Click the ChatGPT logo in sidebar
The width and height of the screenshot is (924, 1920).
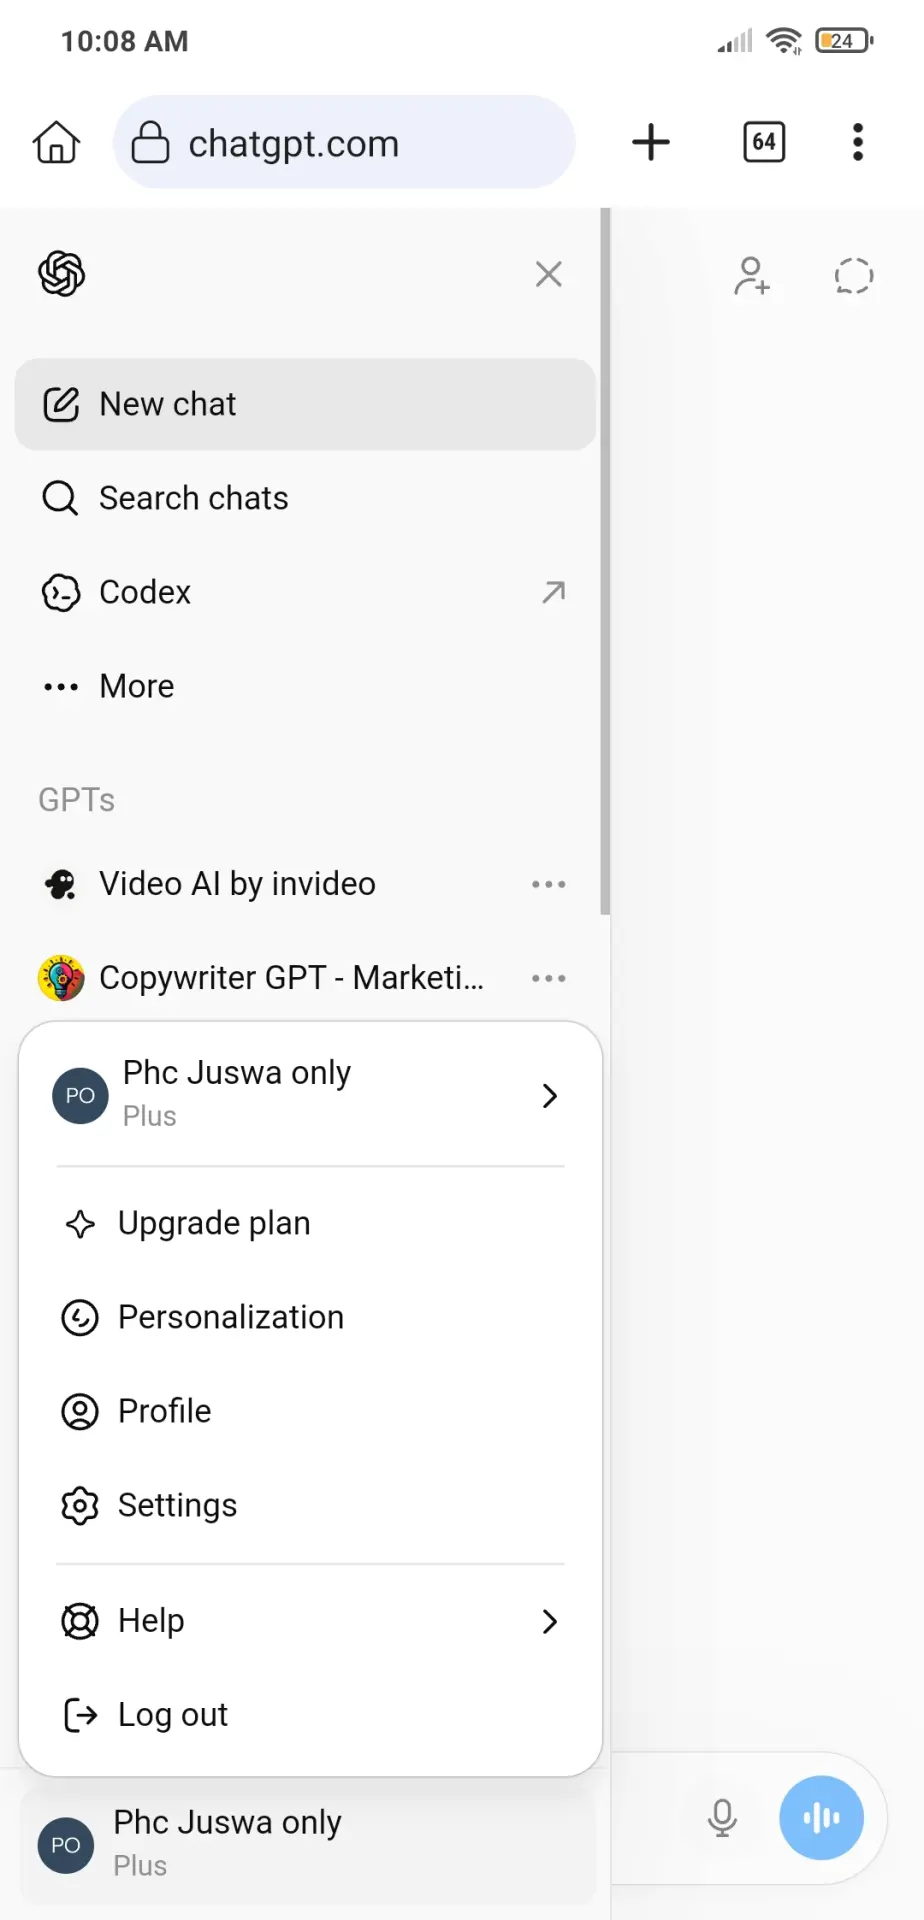62,274
